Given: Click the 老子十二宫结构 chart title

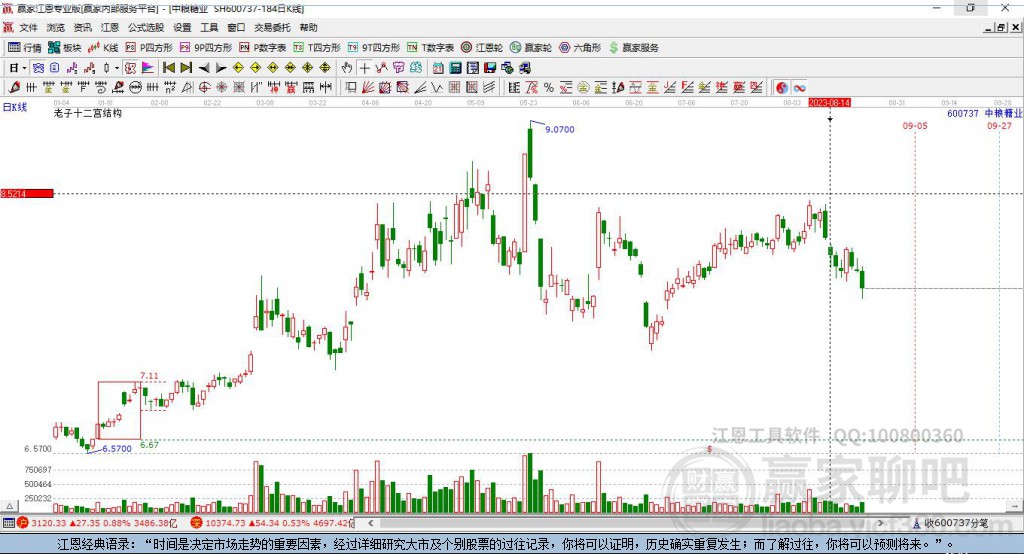Looking at the screenshot, I should click(x=88, y=113).
